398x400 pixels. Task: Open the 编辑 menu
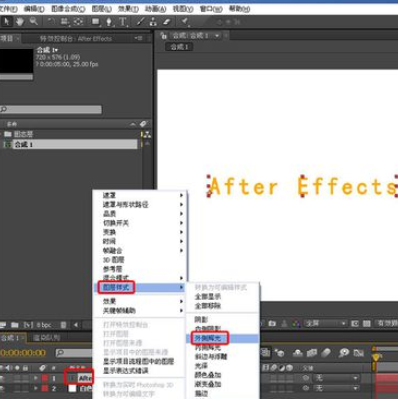click(34, 9)
